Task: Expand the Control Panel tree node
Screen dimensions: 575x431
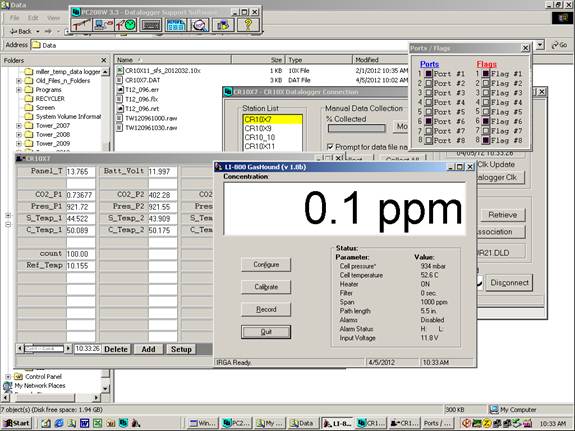Action: click(8, 377)
